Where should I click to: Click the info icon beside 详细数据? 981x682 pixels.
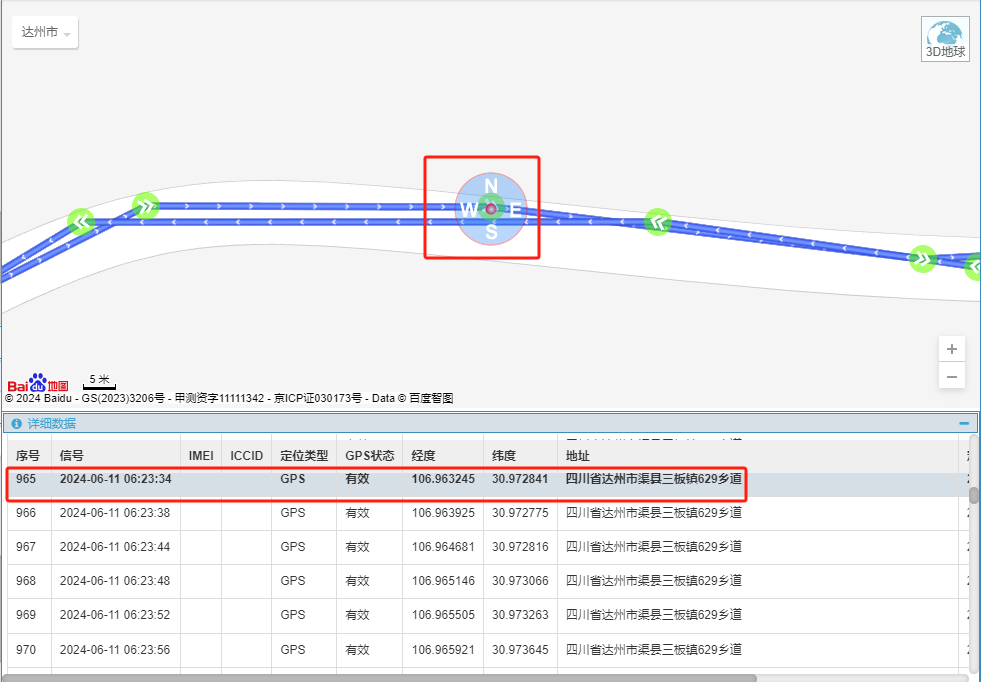16,424
